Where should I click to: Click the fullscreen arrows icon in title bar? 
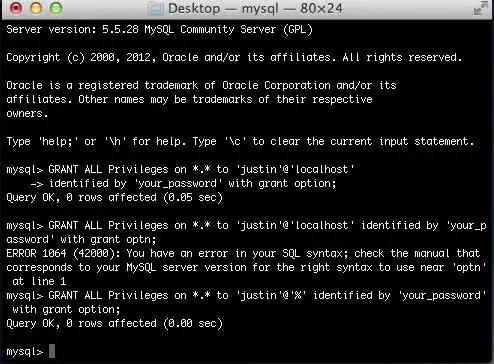[x=480, y=8]
